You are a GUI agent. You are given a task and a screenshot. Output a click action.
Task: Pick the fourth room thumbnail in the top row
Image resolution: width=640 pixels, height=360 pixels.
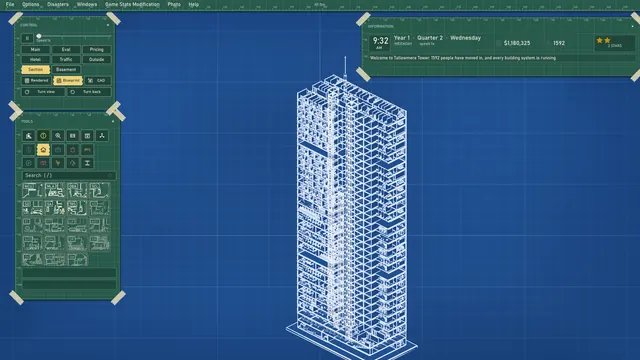pos(100,191)
